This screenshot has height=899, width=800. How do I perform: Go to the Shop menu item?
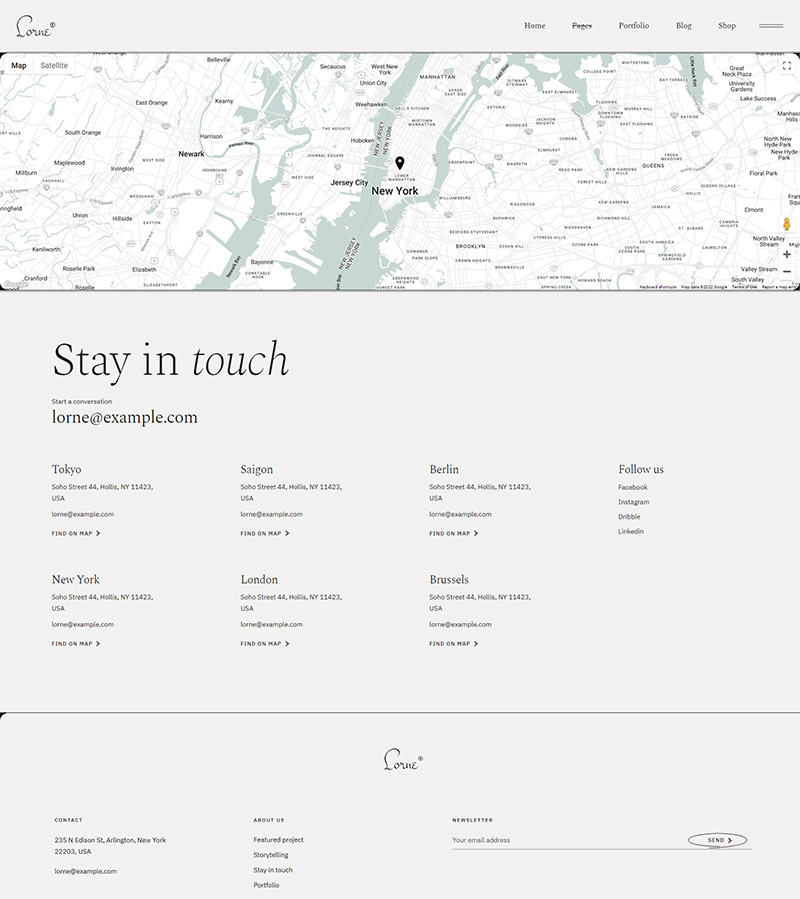click(x=726, y=26)
